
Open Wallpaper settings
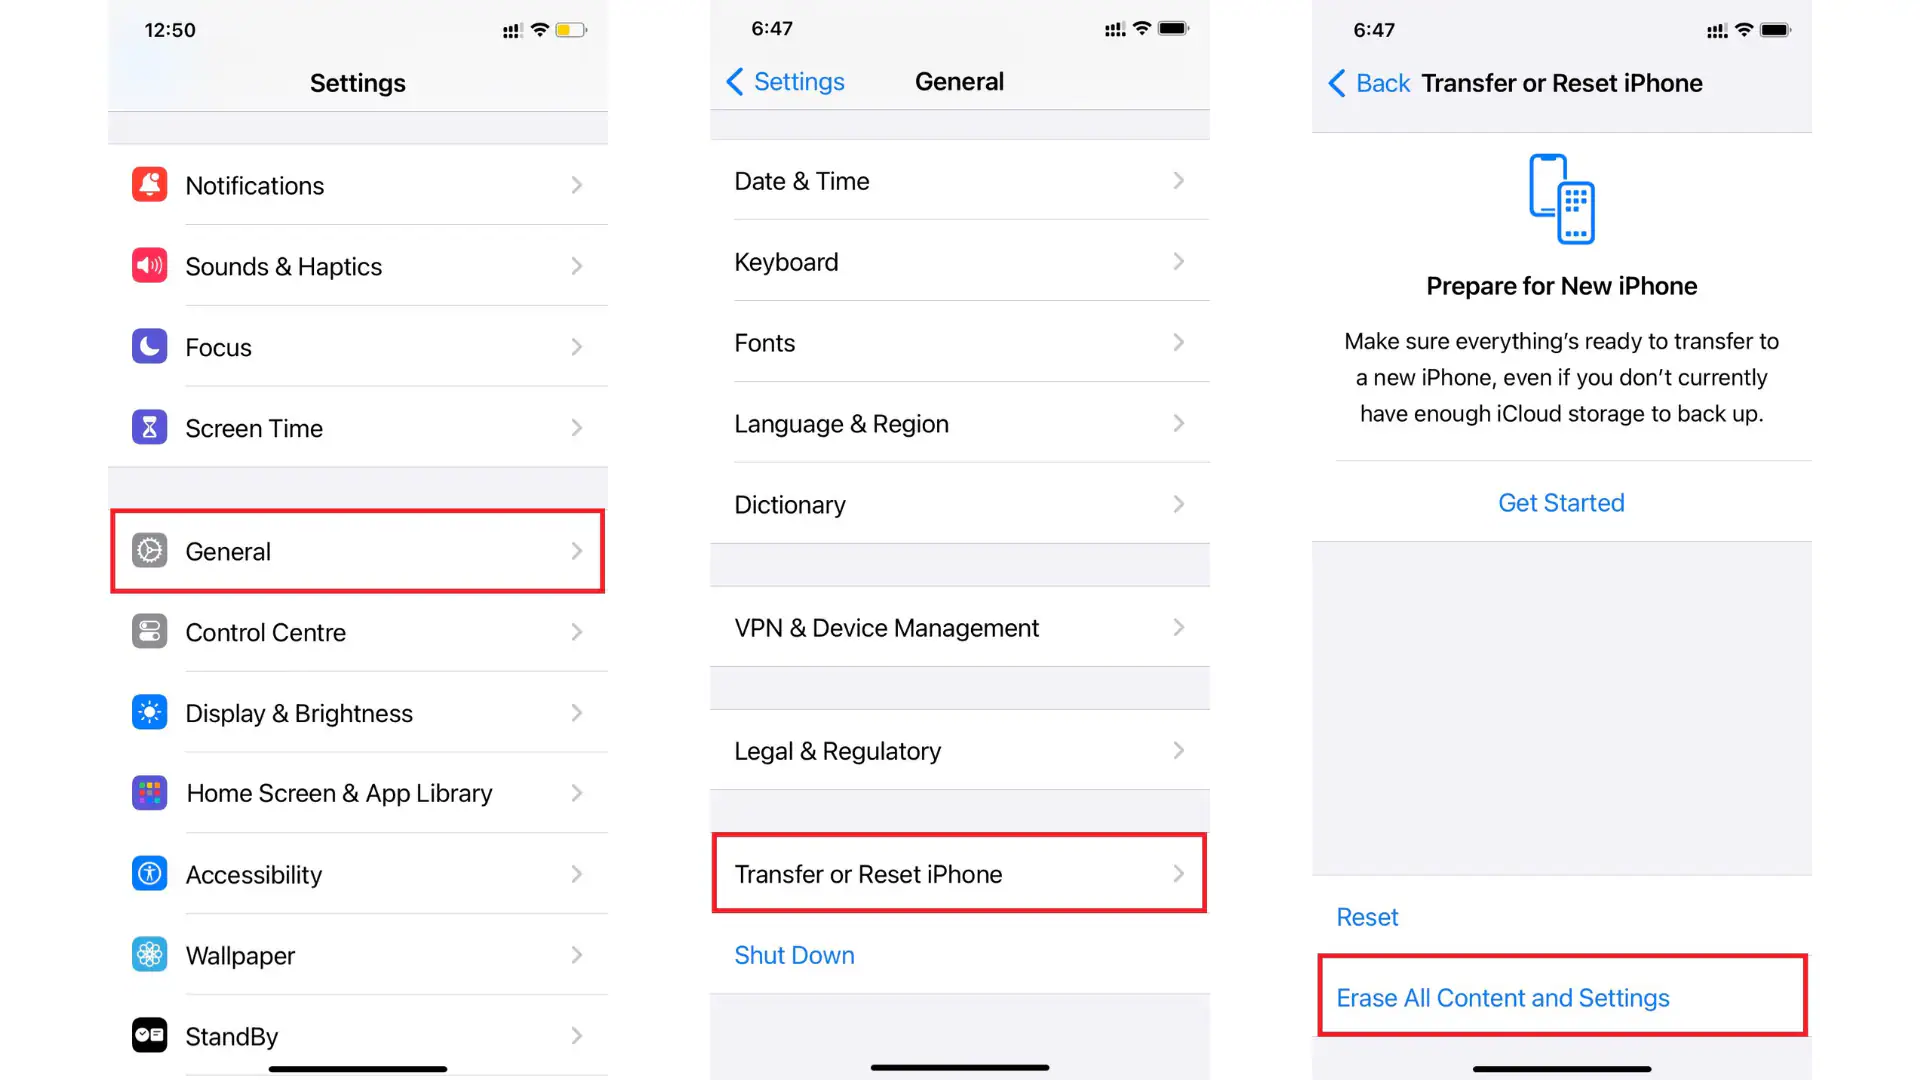(x=357, y=955)
